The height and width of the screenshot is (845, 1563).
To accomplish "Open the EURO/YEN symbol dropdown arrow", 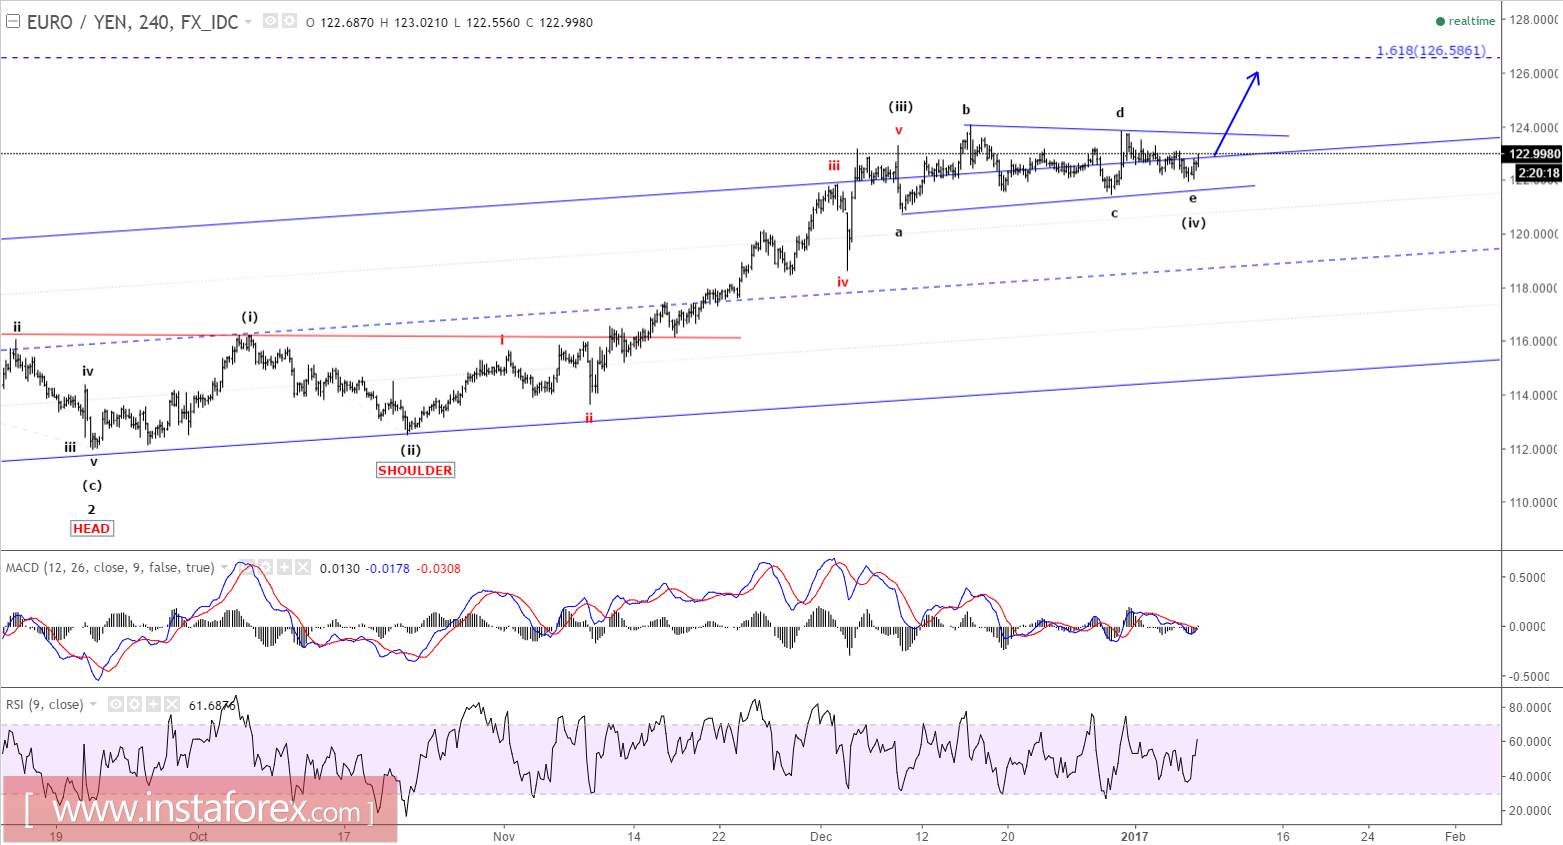I will (x=247, y=21).
